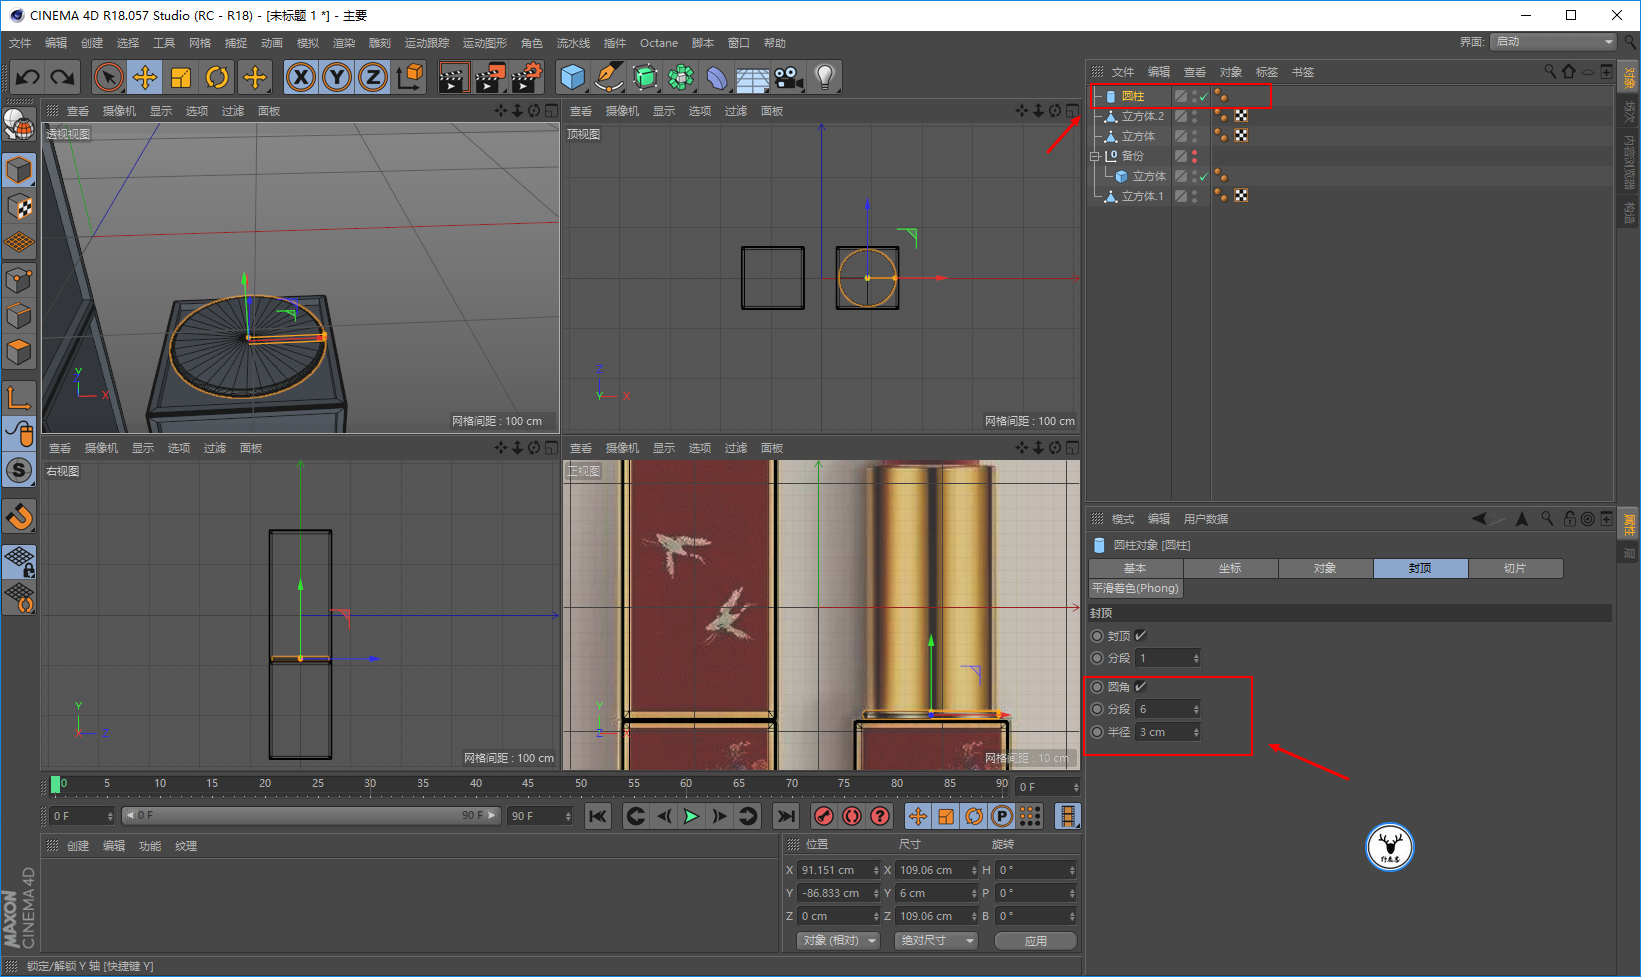Open the 创建 menu

click(92, 43)
